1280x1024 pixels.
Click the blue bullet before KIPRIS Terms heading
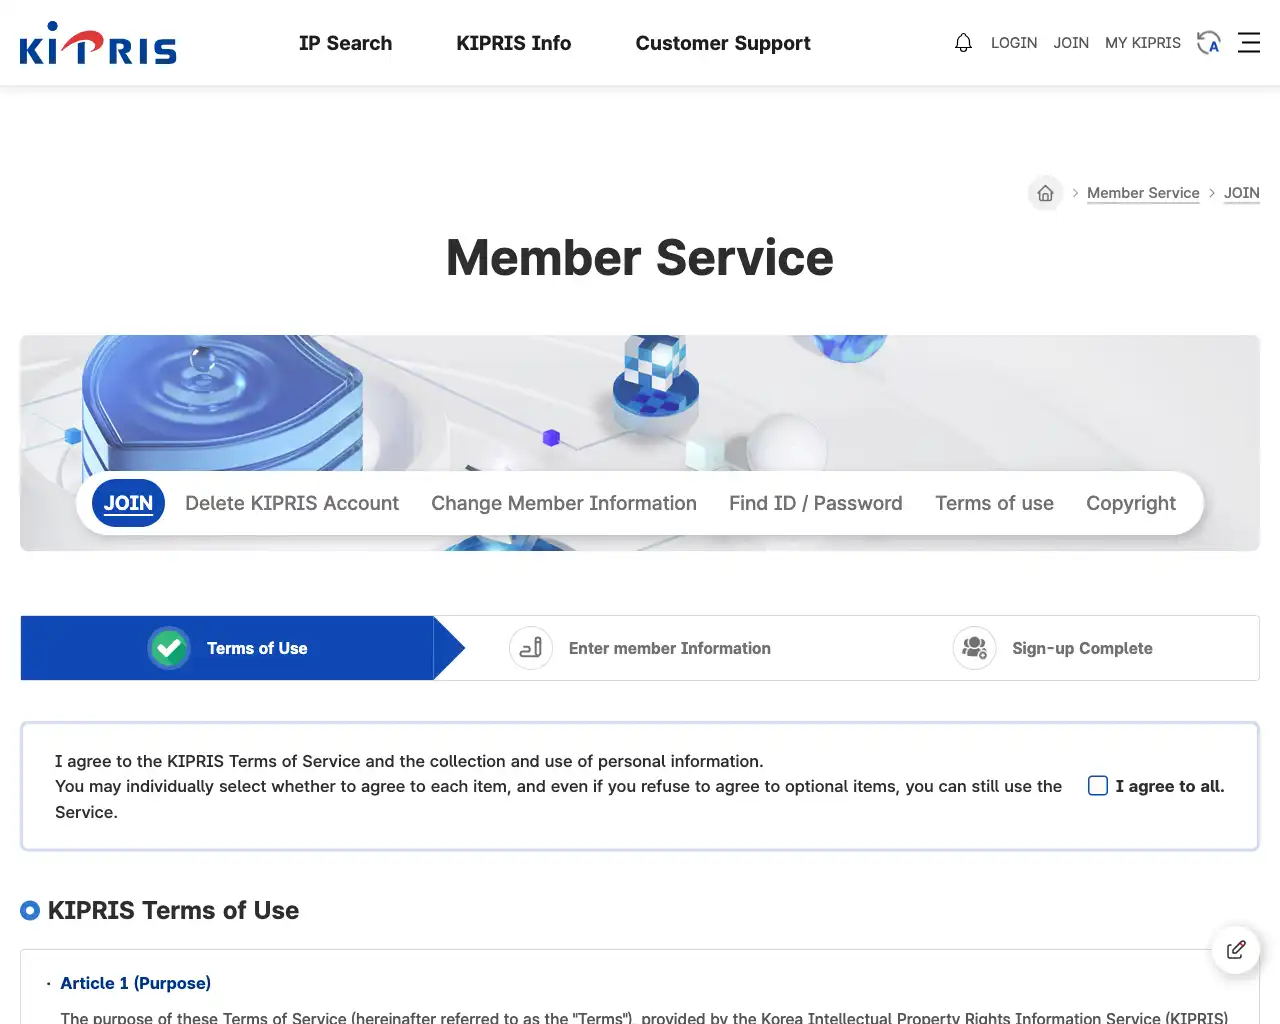tap(30, 910)
